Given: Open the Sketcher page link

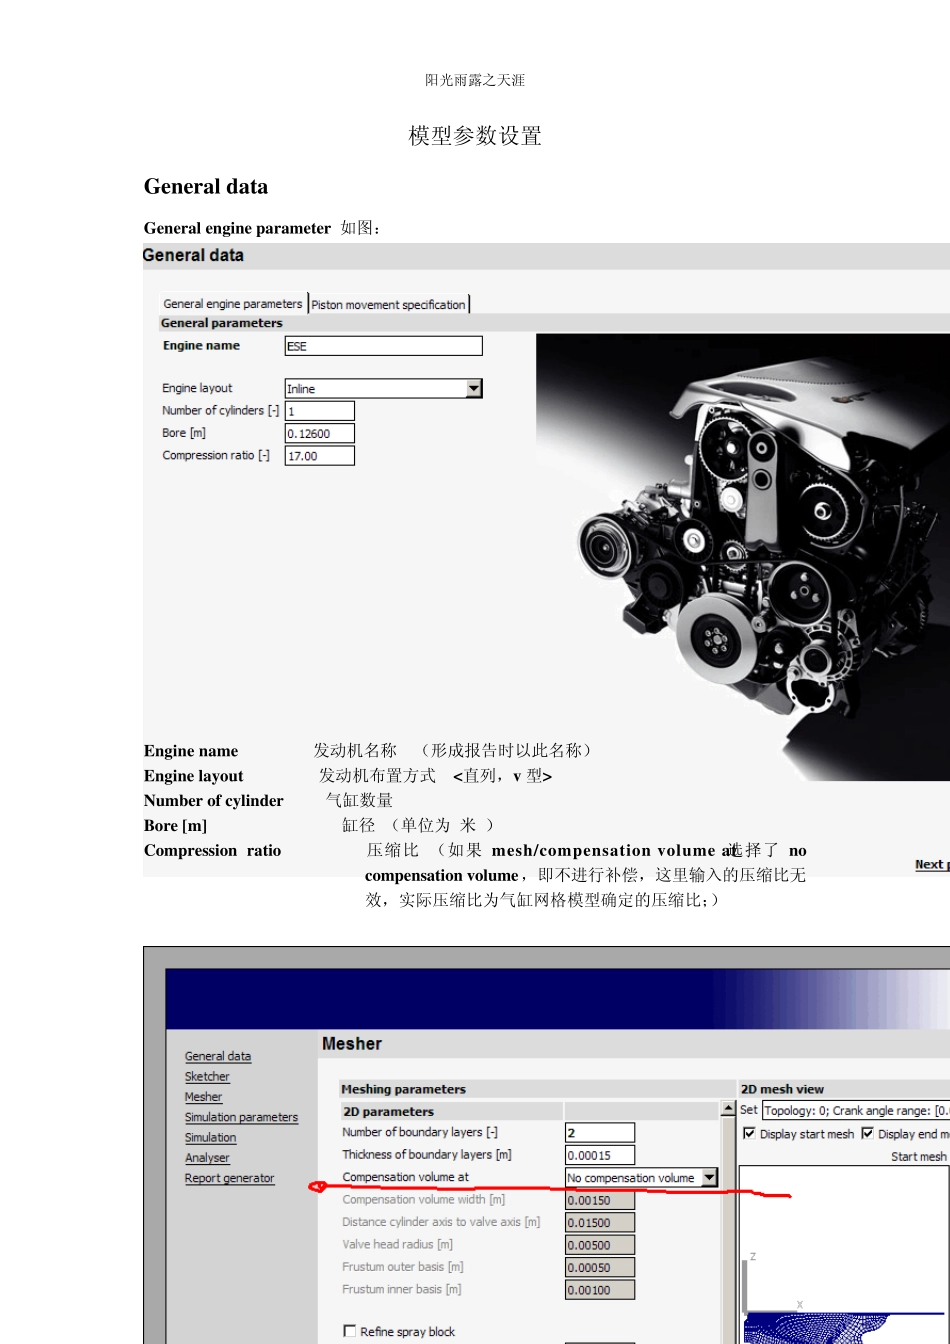Looking at the screenshot, I should pos(207,1077).
